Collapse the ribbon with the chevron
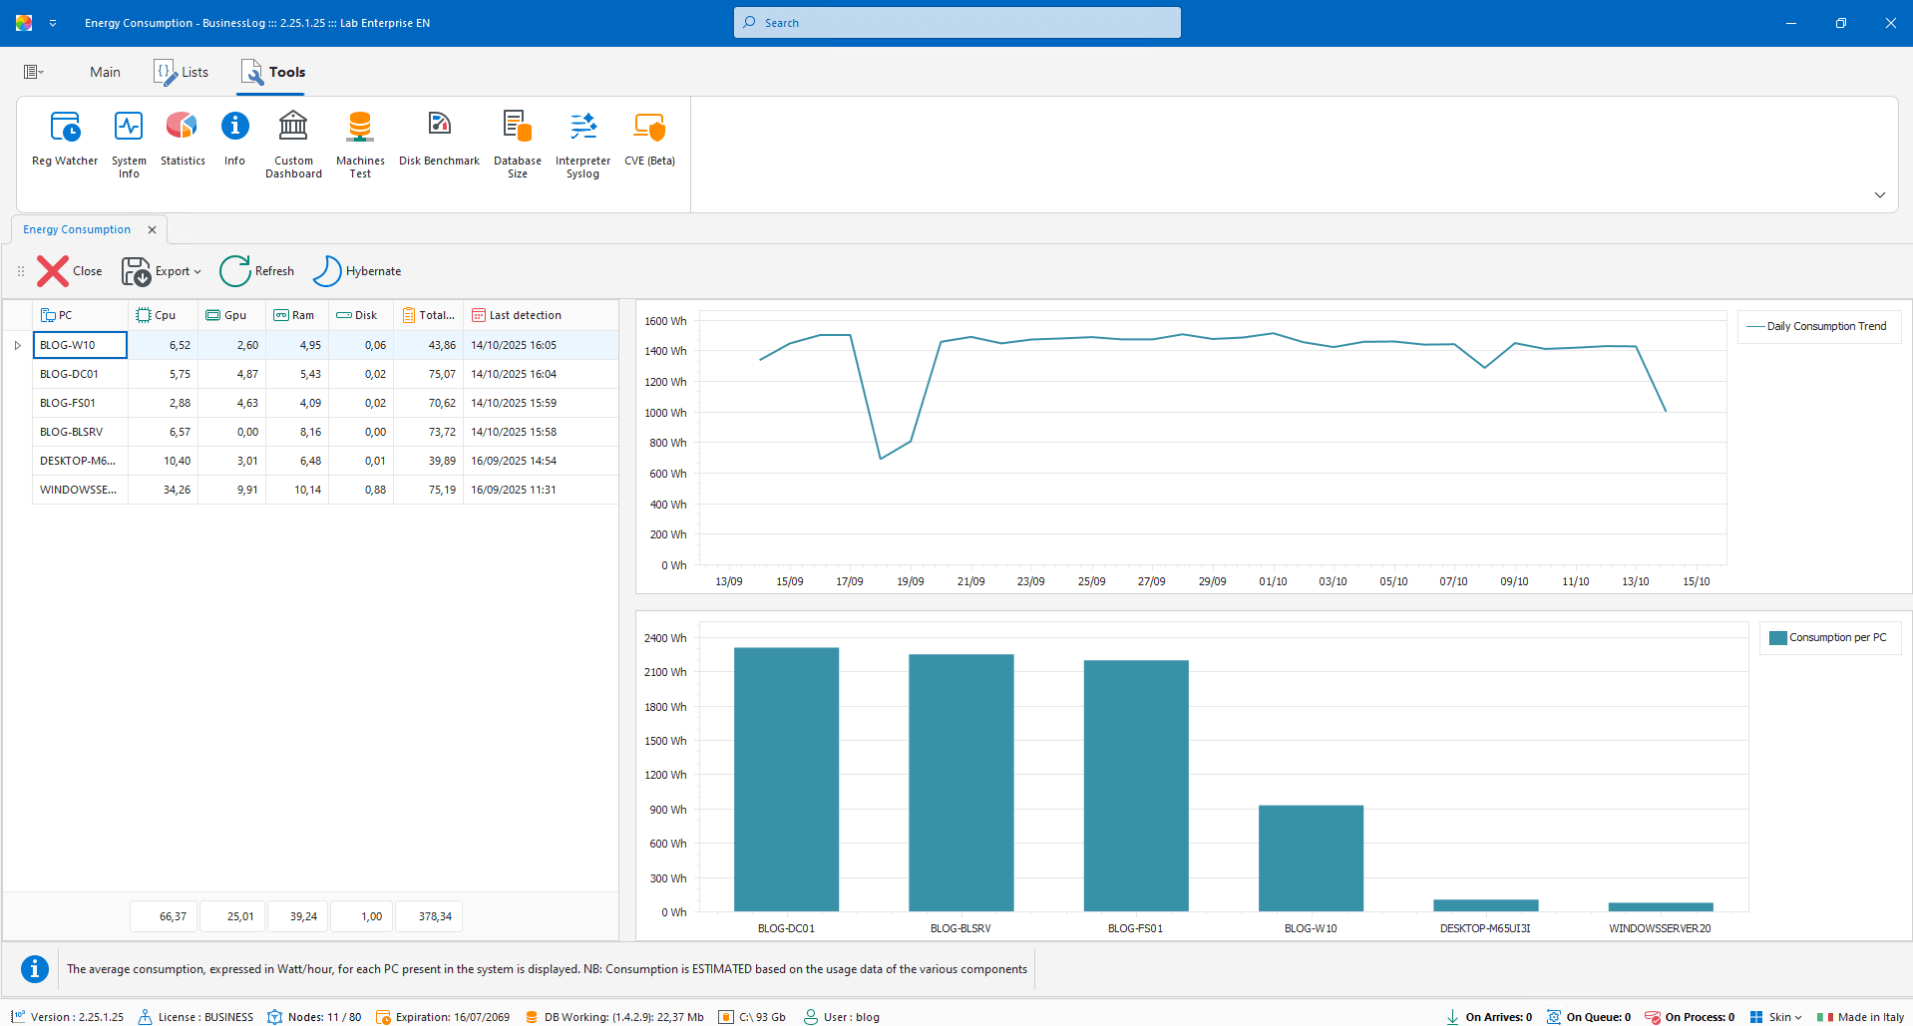The image size is (1913, 1026). [1879, 195]
